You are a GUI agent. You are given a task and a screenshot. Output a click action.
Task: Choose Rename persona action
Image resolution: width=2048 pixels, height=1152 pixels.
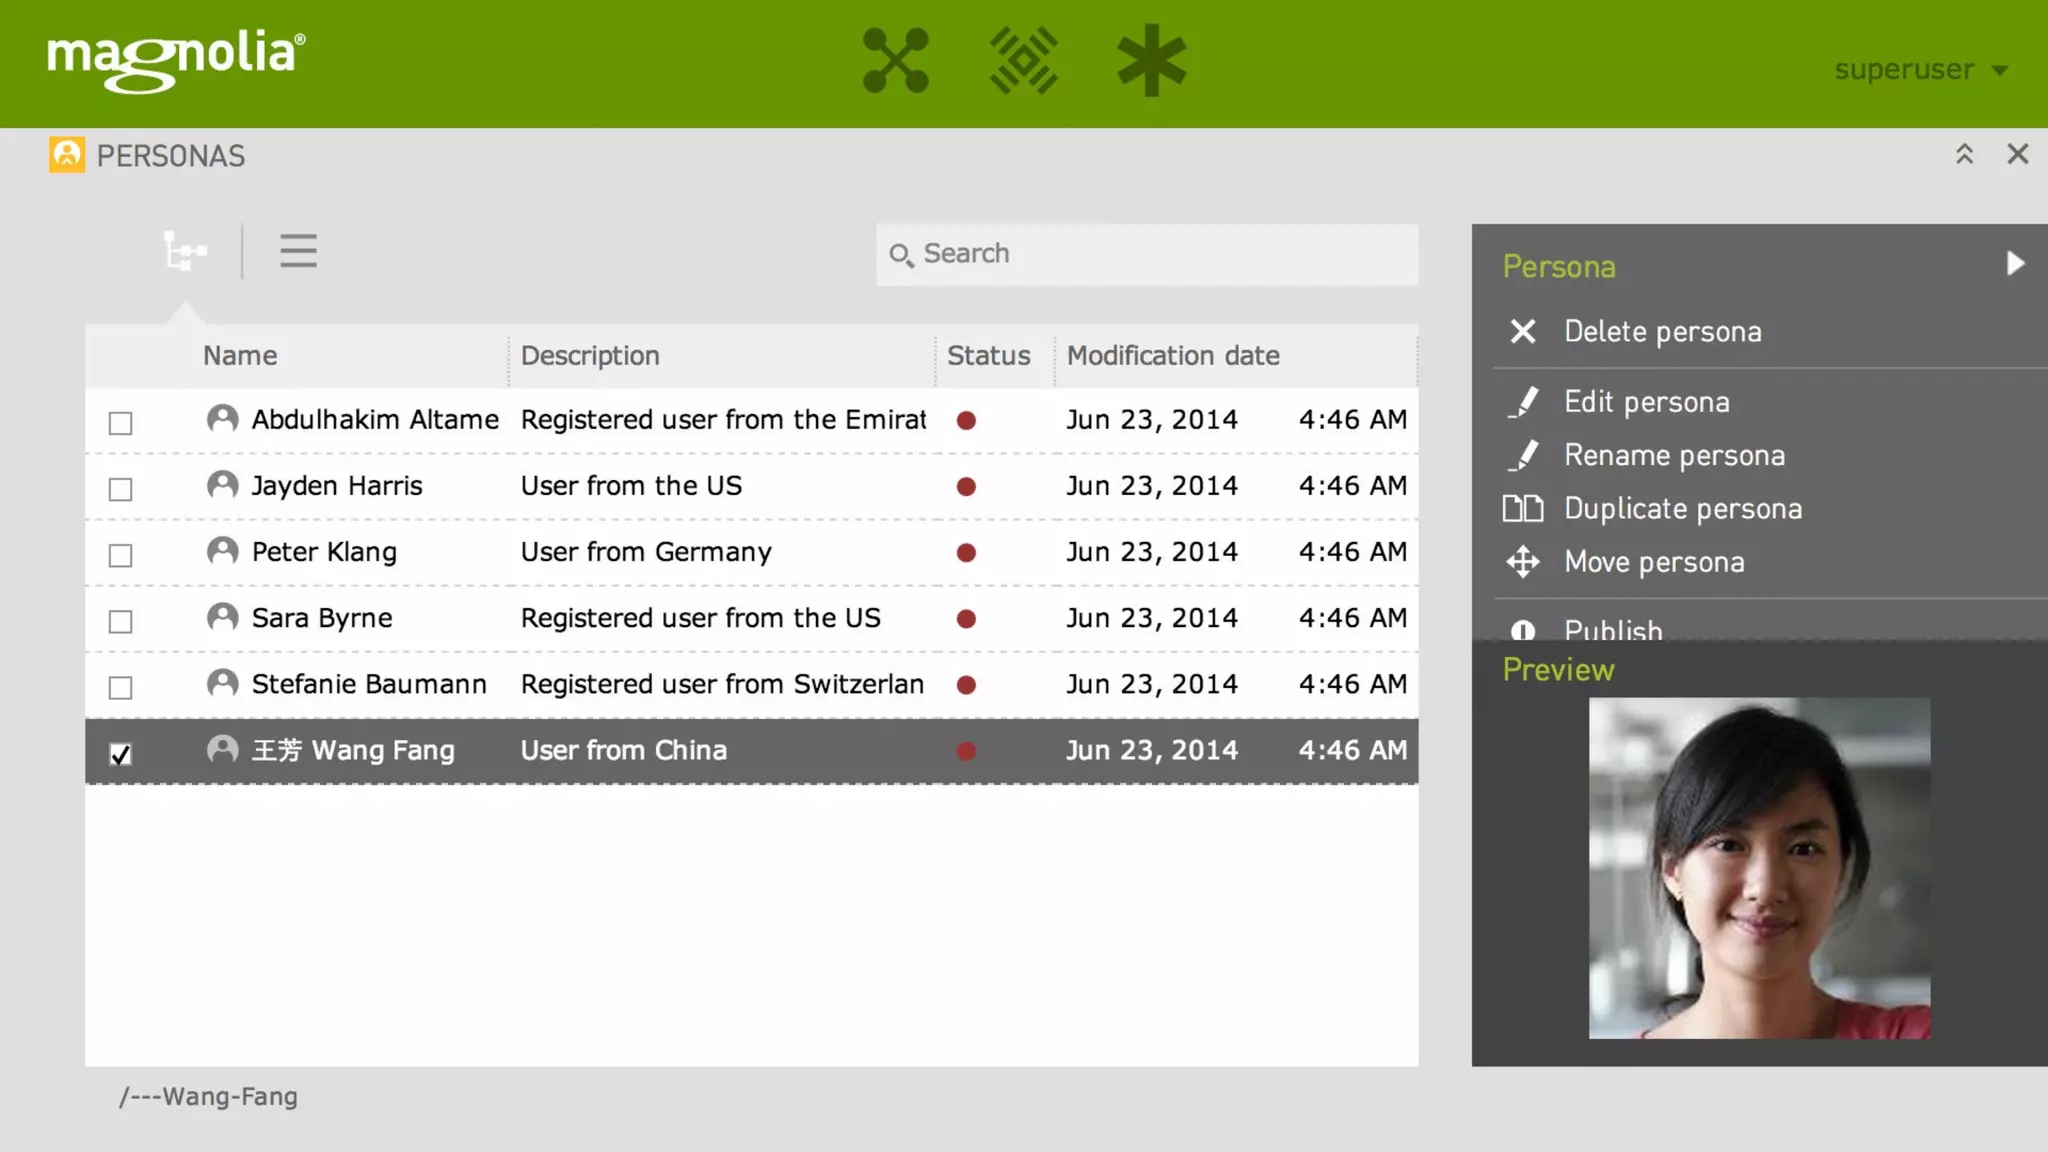pyautogui.click(x=1674, y=456)
